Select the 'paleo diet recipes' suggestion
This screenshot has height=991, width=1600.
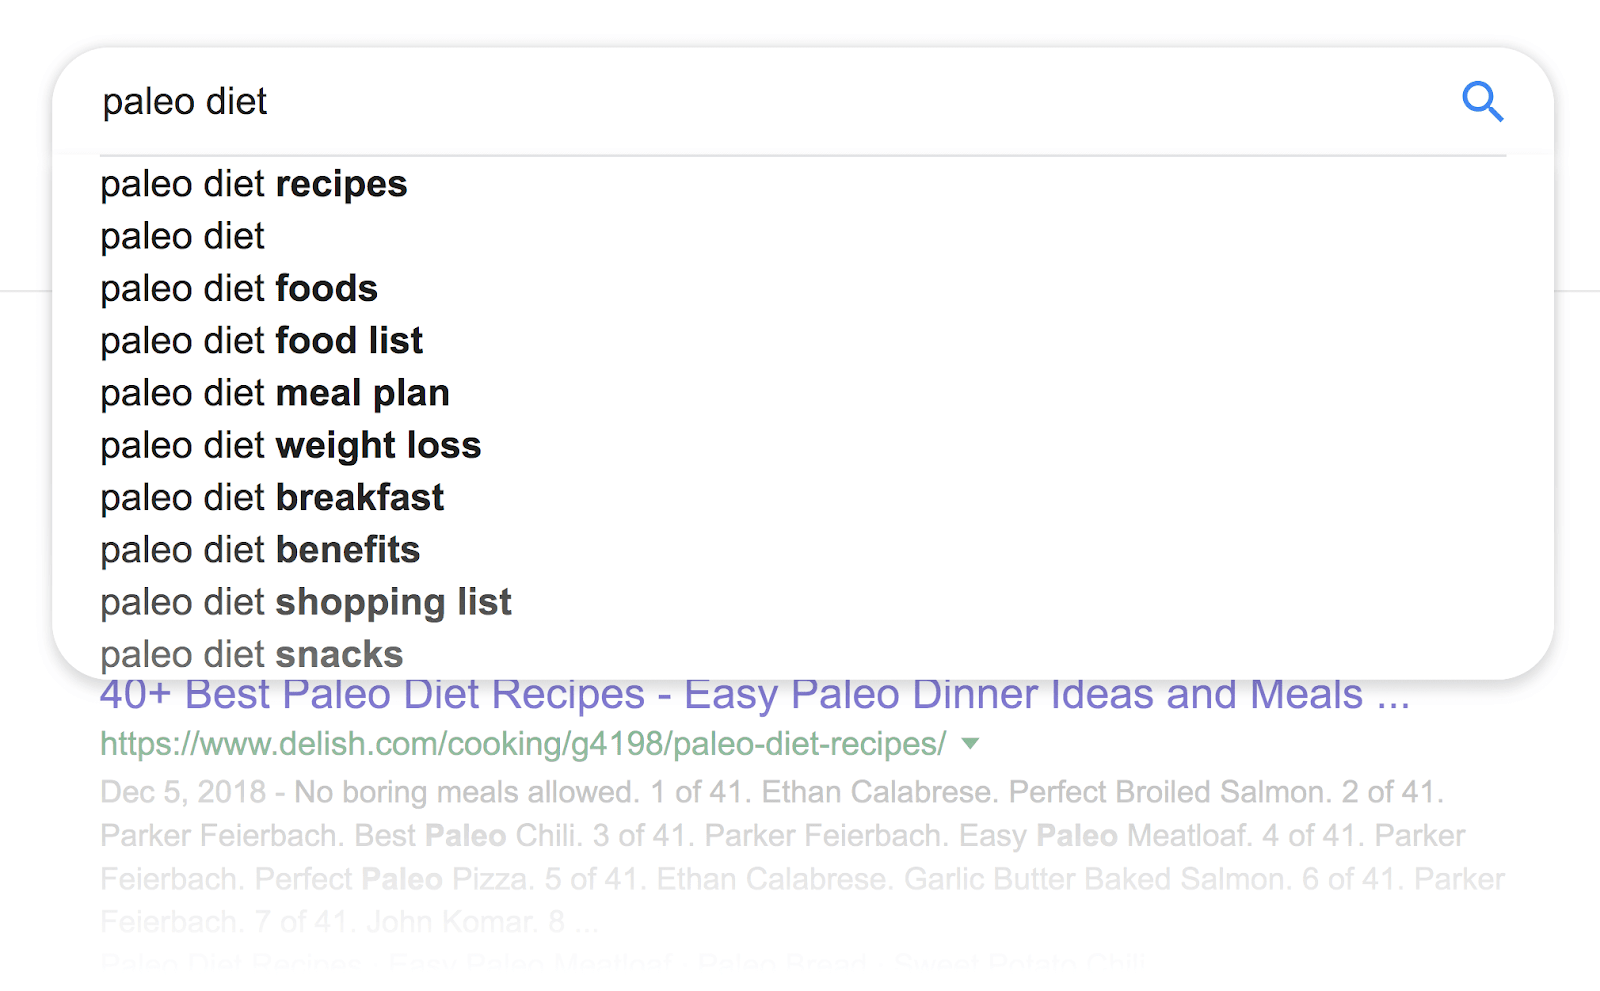254,184
